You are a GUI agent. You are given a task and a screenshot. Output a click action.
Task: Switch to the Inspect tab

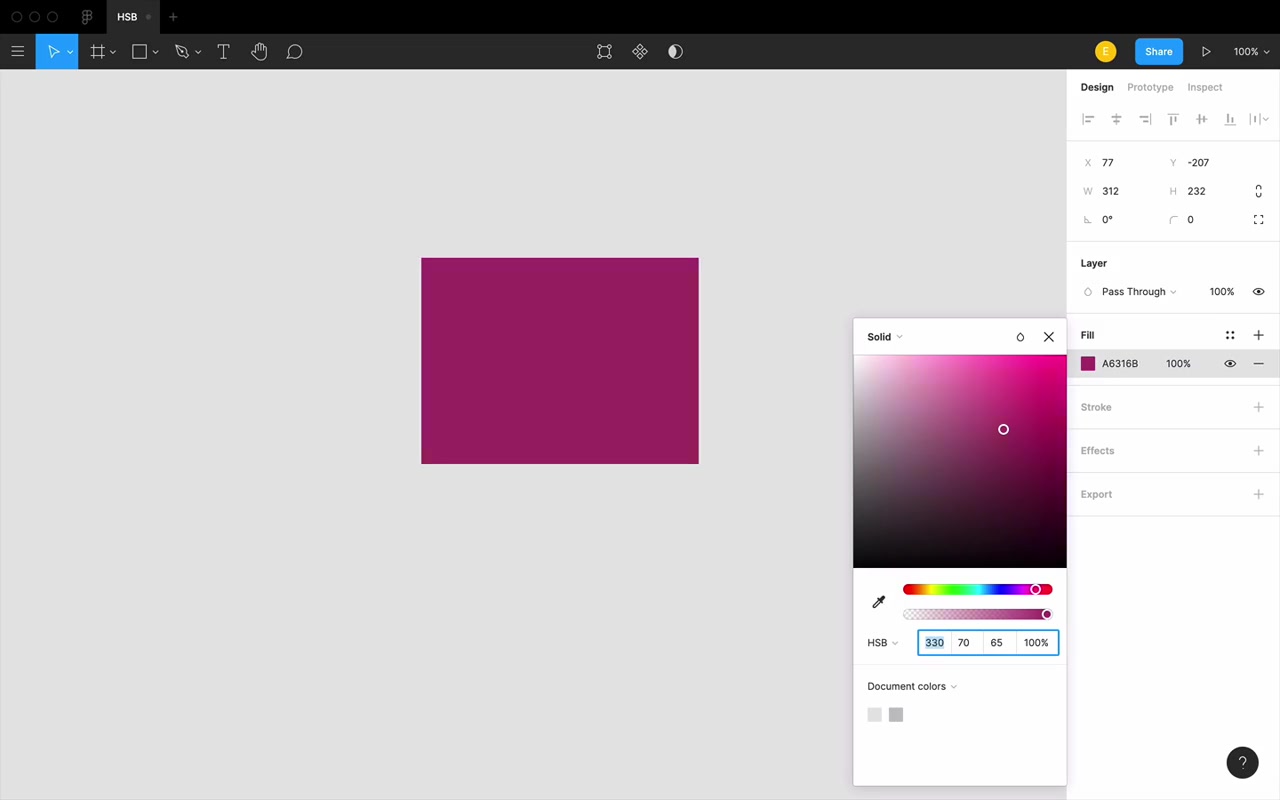pyautogui.click(x=1205, y=87)
